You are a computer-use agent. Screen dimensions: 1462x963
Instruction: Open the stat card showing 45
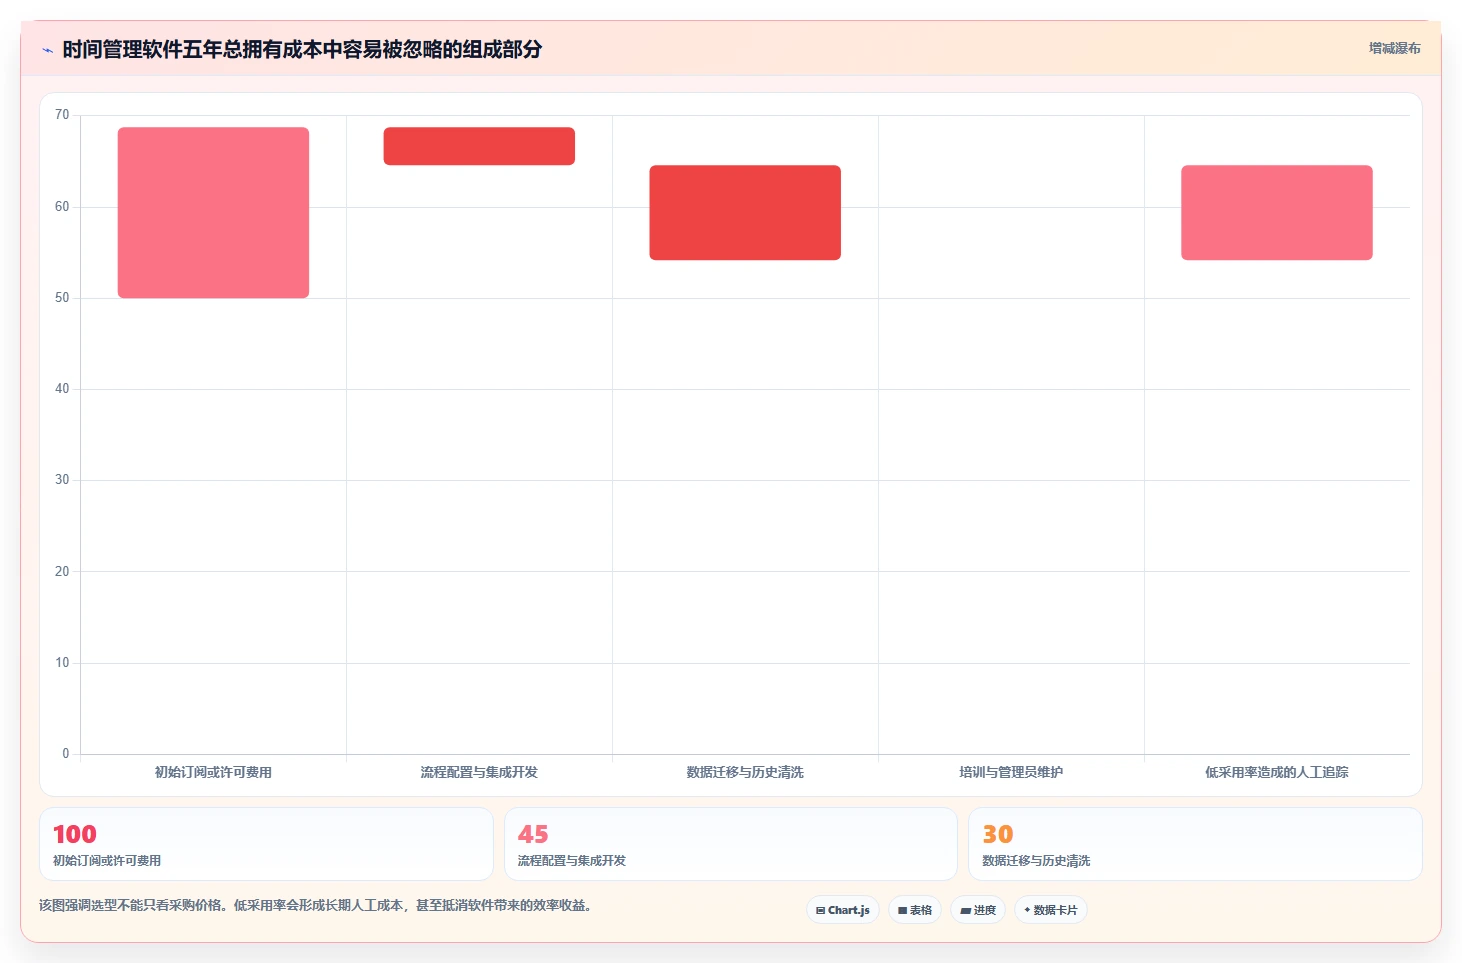(x=731, y=844)
